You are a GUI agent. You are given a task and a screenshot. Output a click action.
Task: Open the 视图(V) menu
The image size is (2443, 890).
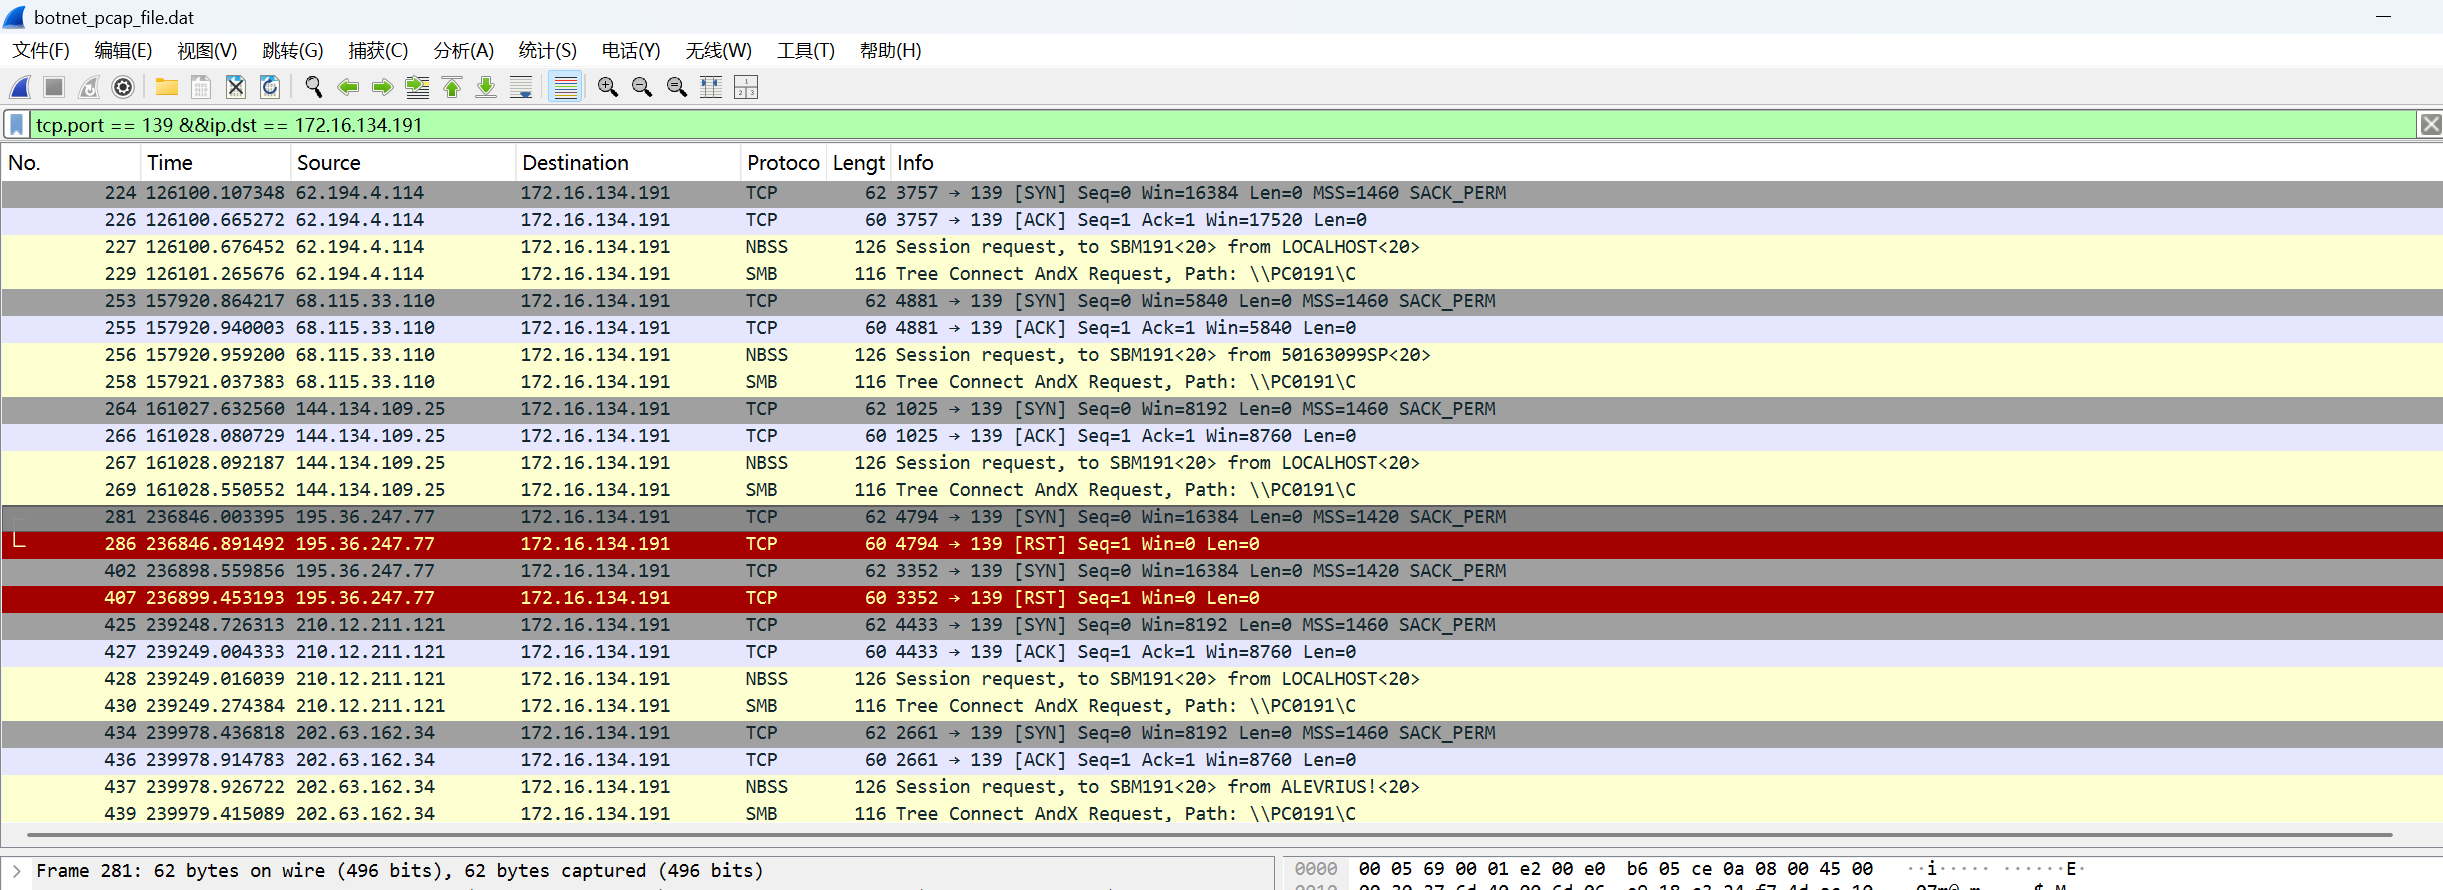click(x=207, y=51)
